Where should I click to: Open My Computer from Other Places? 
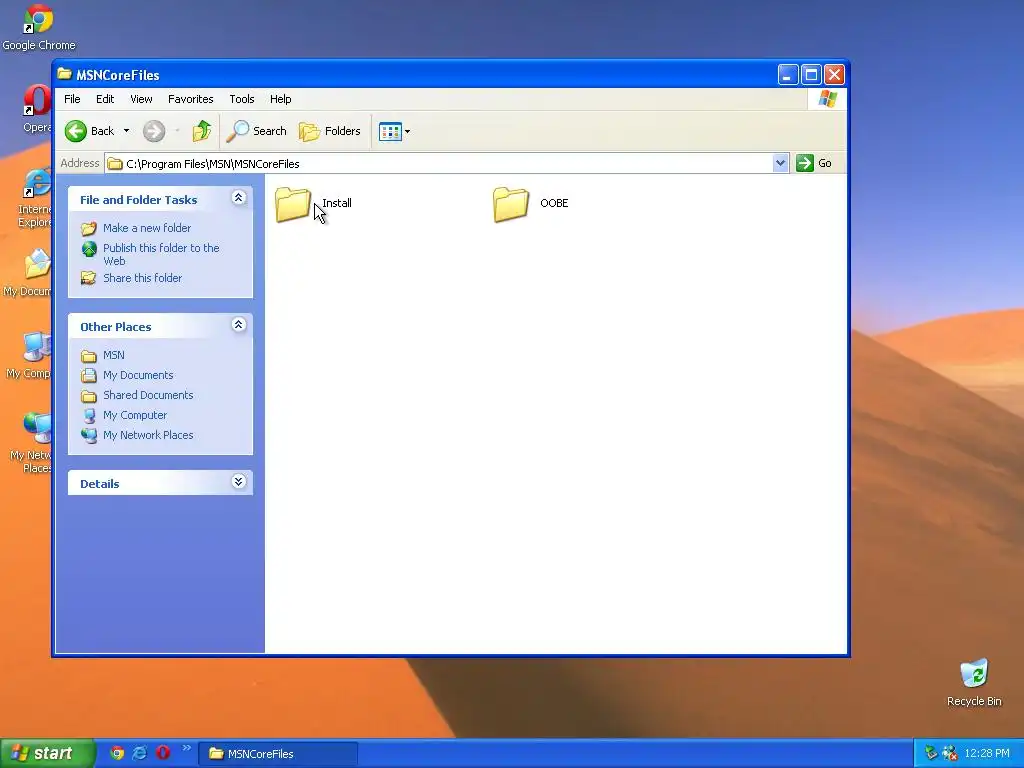tap(135, 415)
